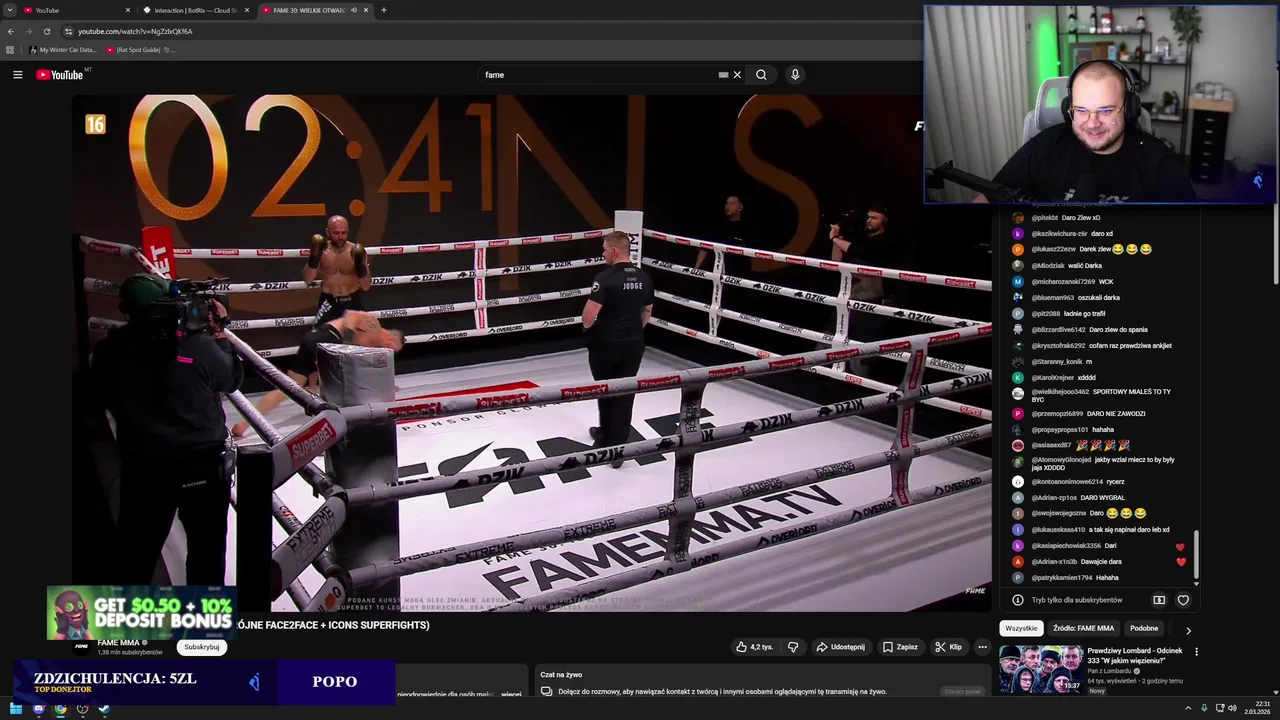Open Steam from the taskbar
1280x720 pixels.
pos(104,709)
